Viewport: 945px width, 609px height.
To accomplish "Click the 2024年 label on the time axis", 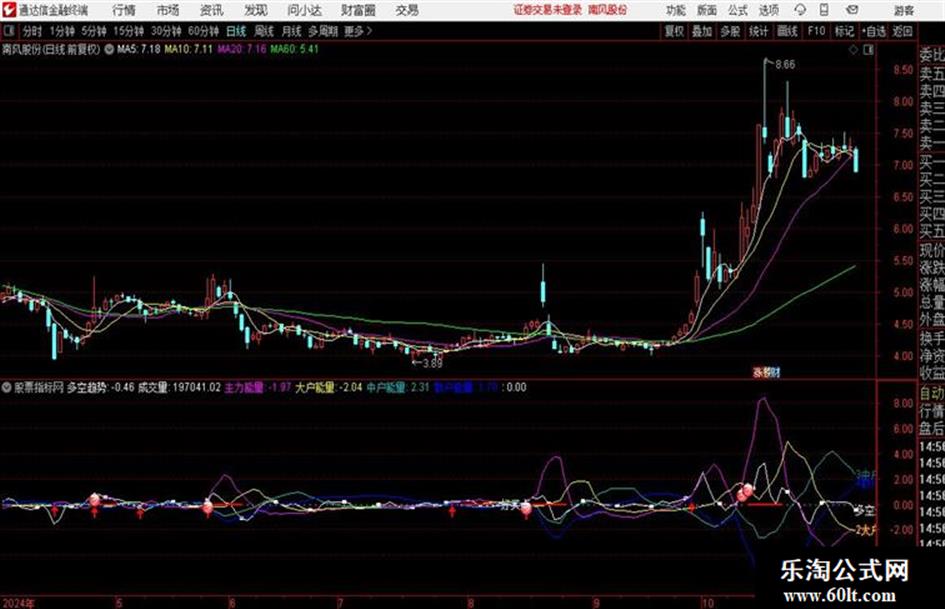I will point(19,602).
